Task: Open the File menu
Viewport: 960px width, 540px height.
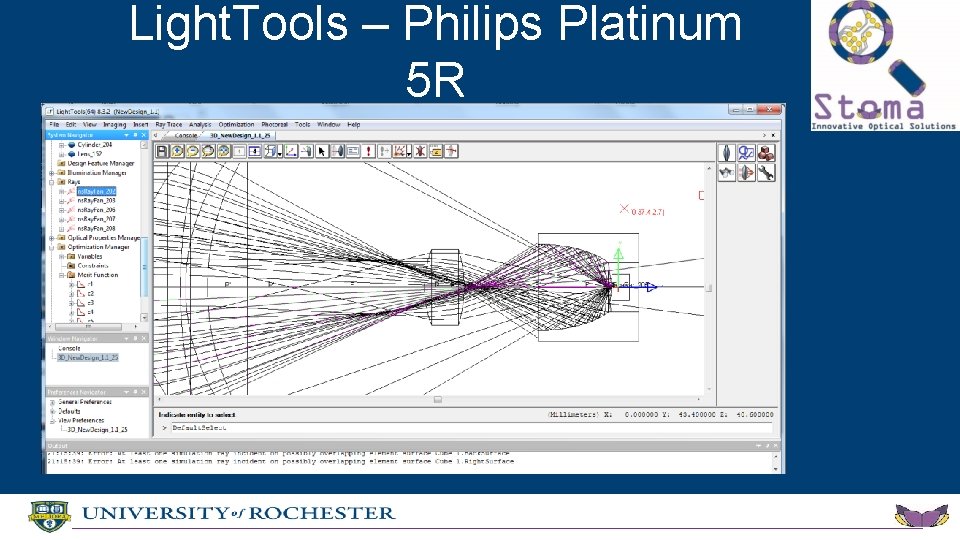Action: (54, 124)
